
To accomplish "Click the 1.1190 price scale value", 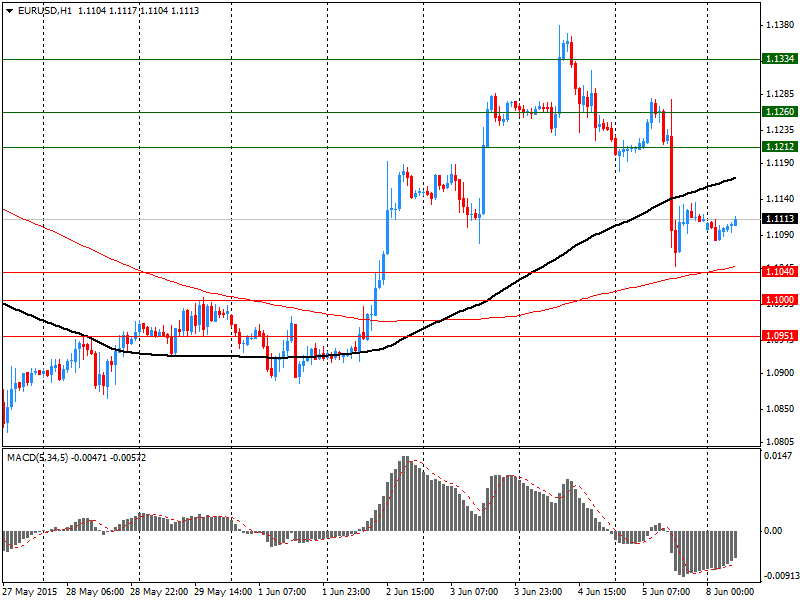I will click(781, 163).
